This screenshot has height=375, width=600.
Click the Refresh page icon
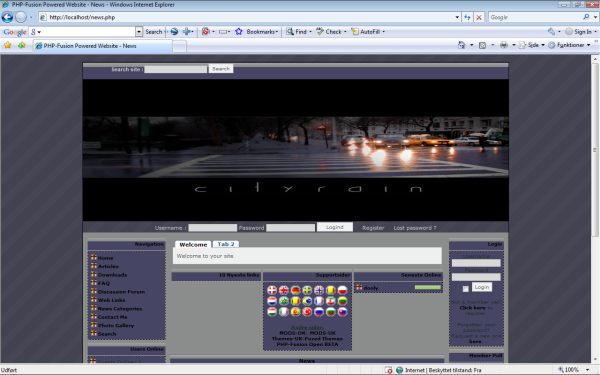[467, 17]
